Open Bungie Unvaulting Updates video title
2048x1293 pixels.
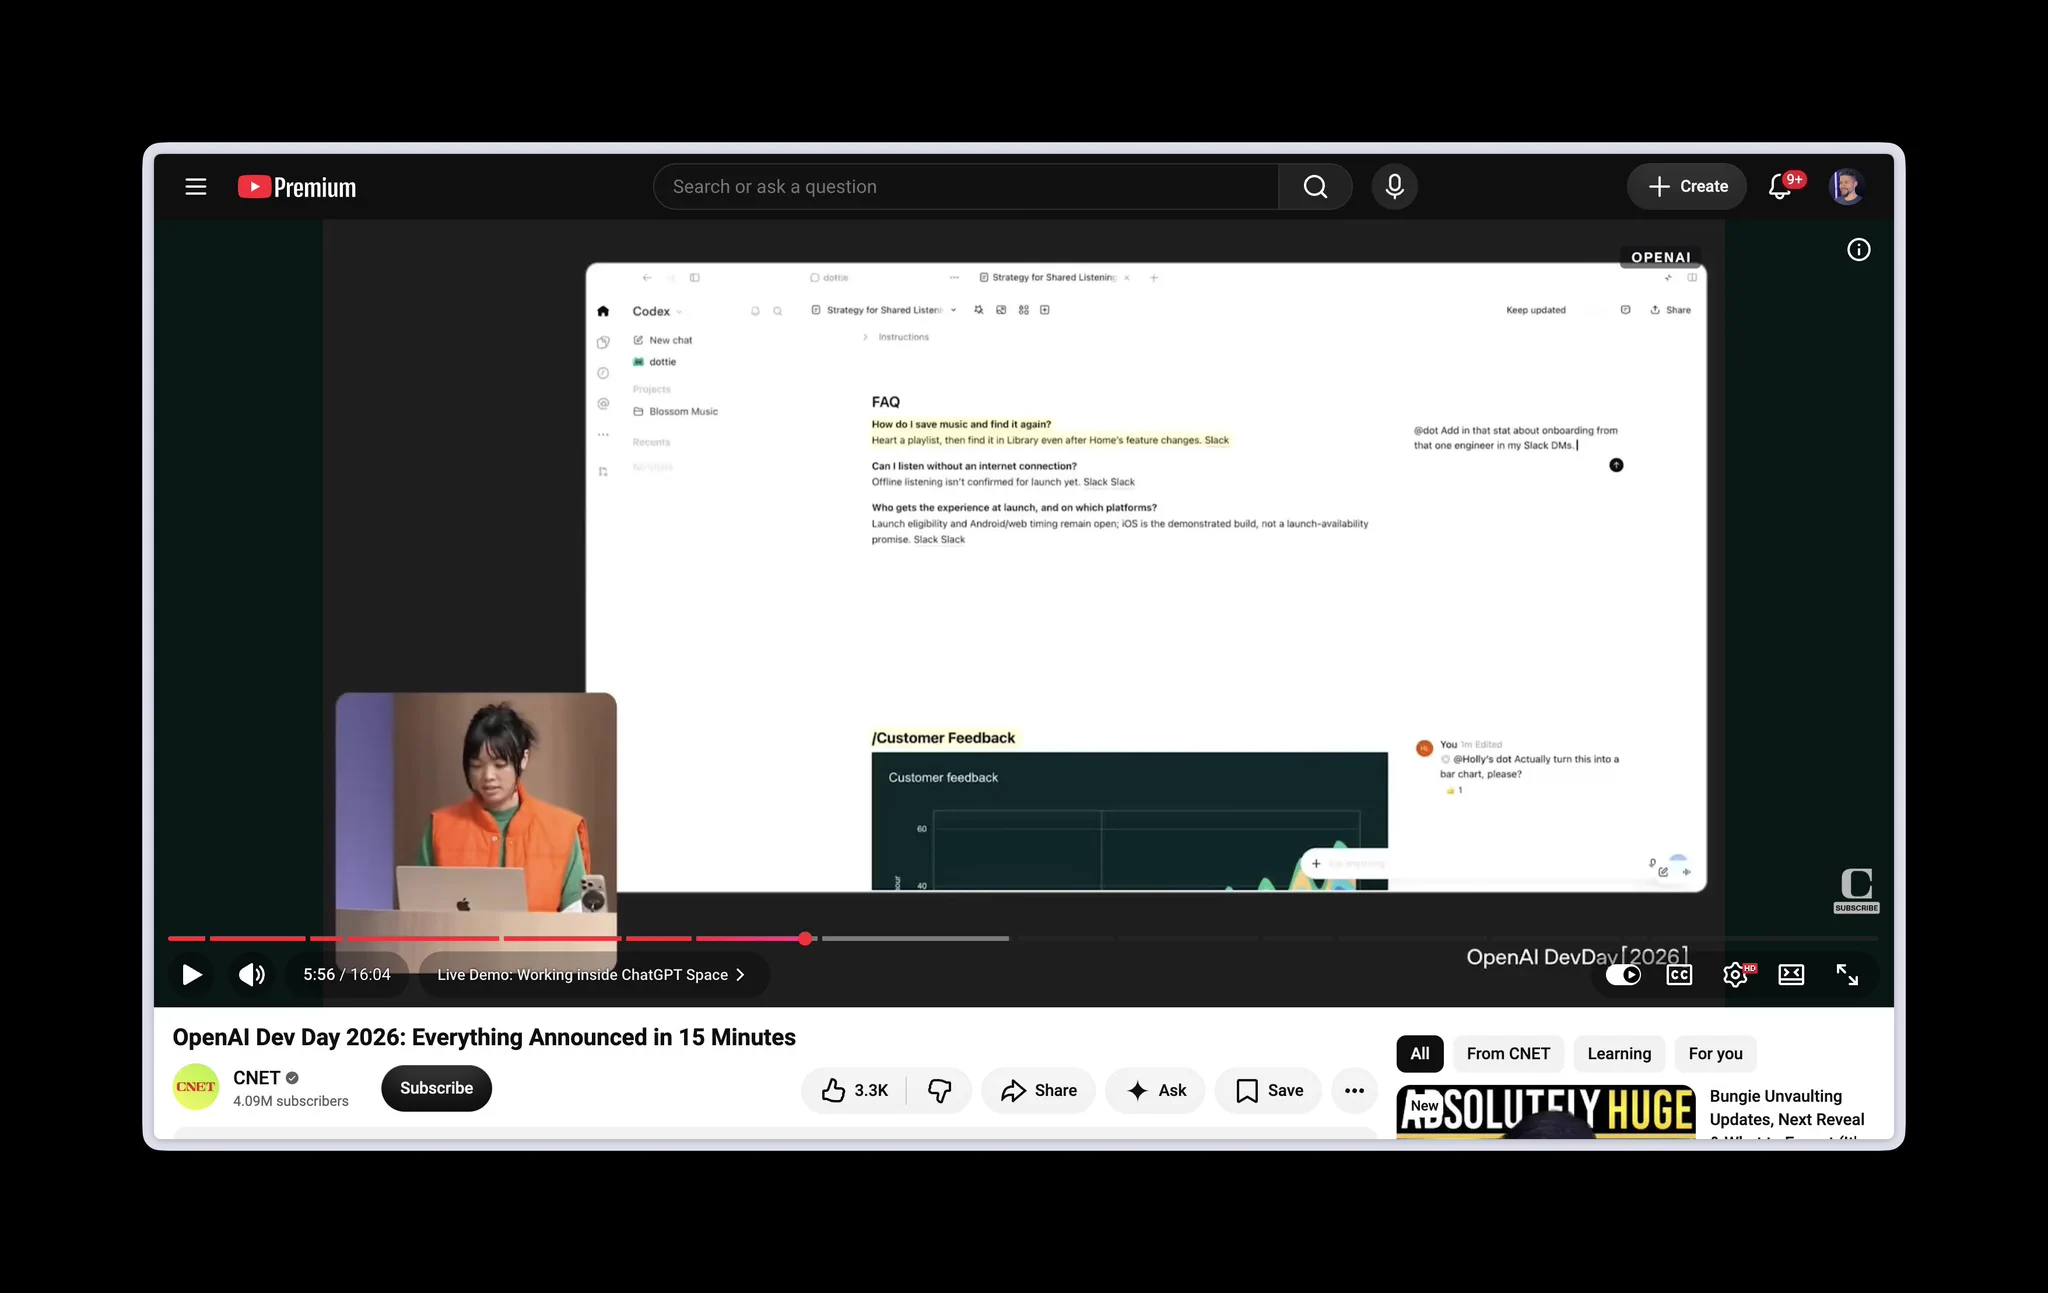coord(1787,1112)
